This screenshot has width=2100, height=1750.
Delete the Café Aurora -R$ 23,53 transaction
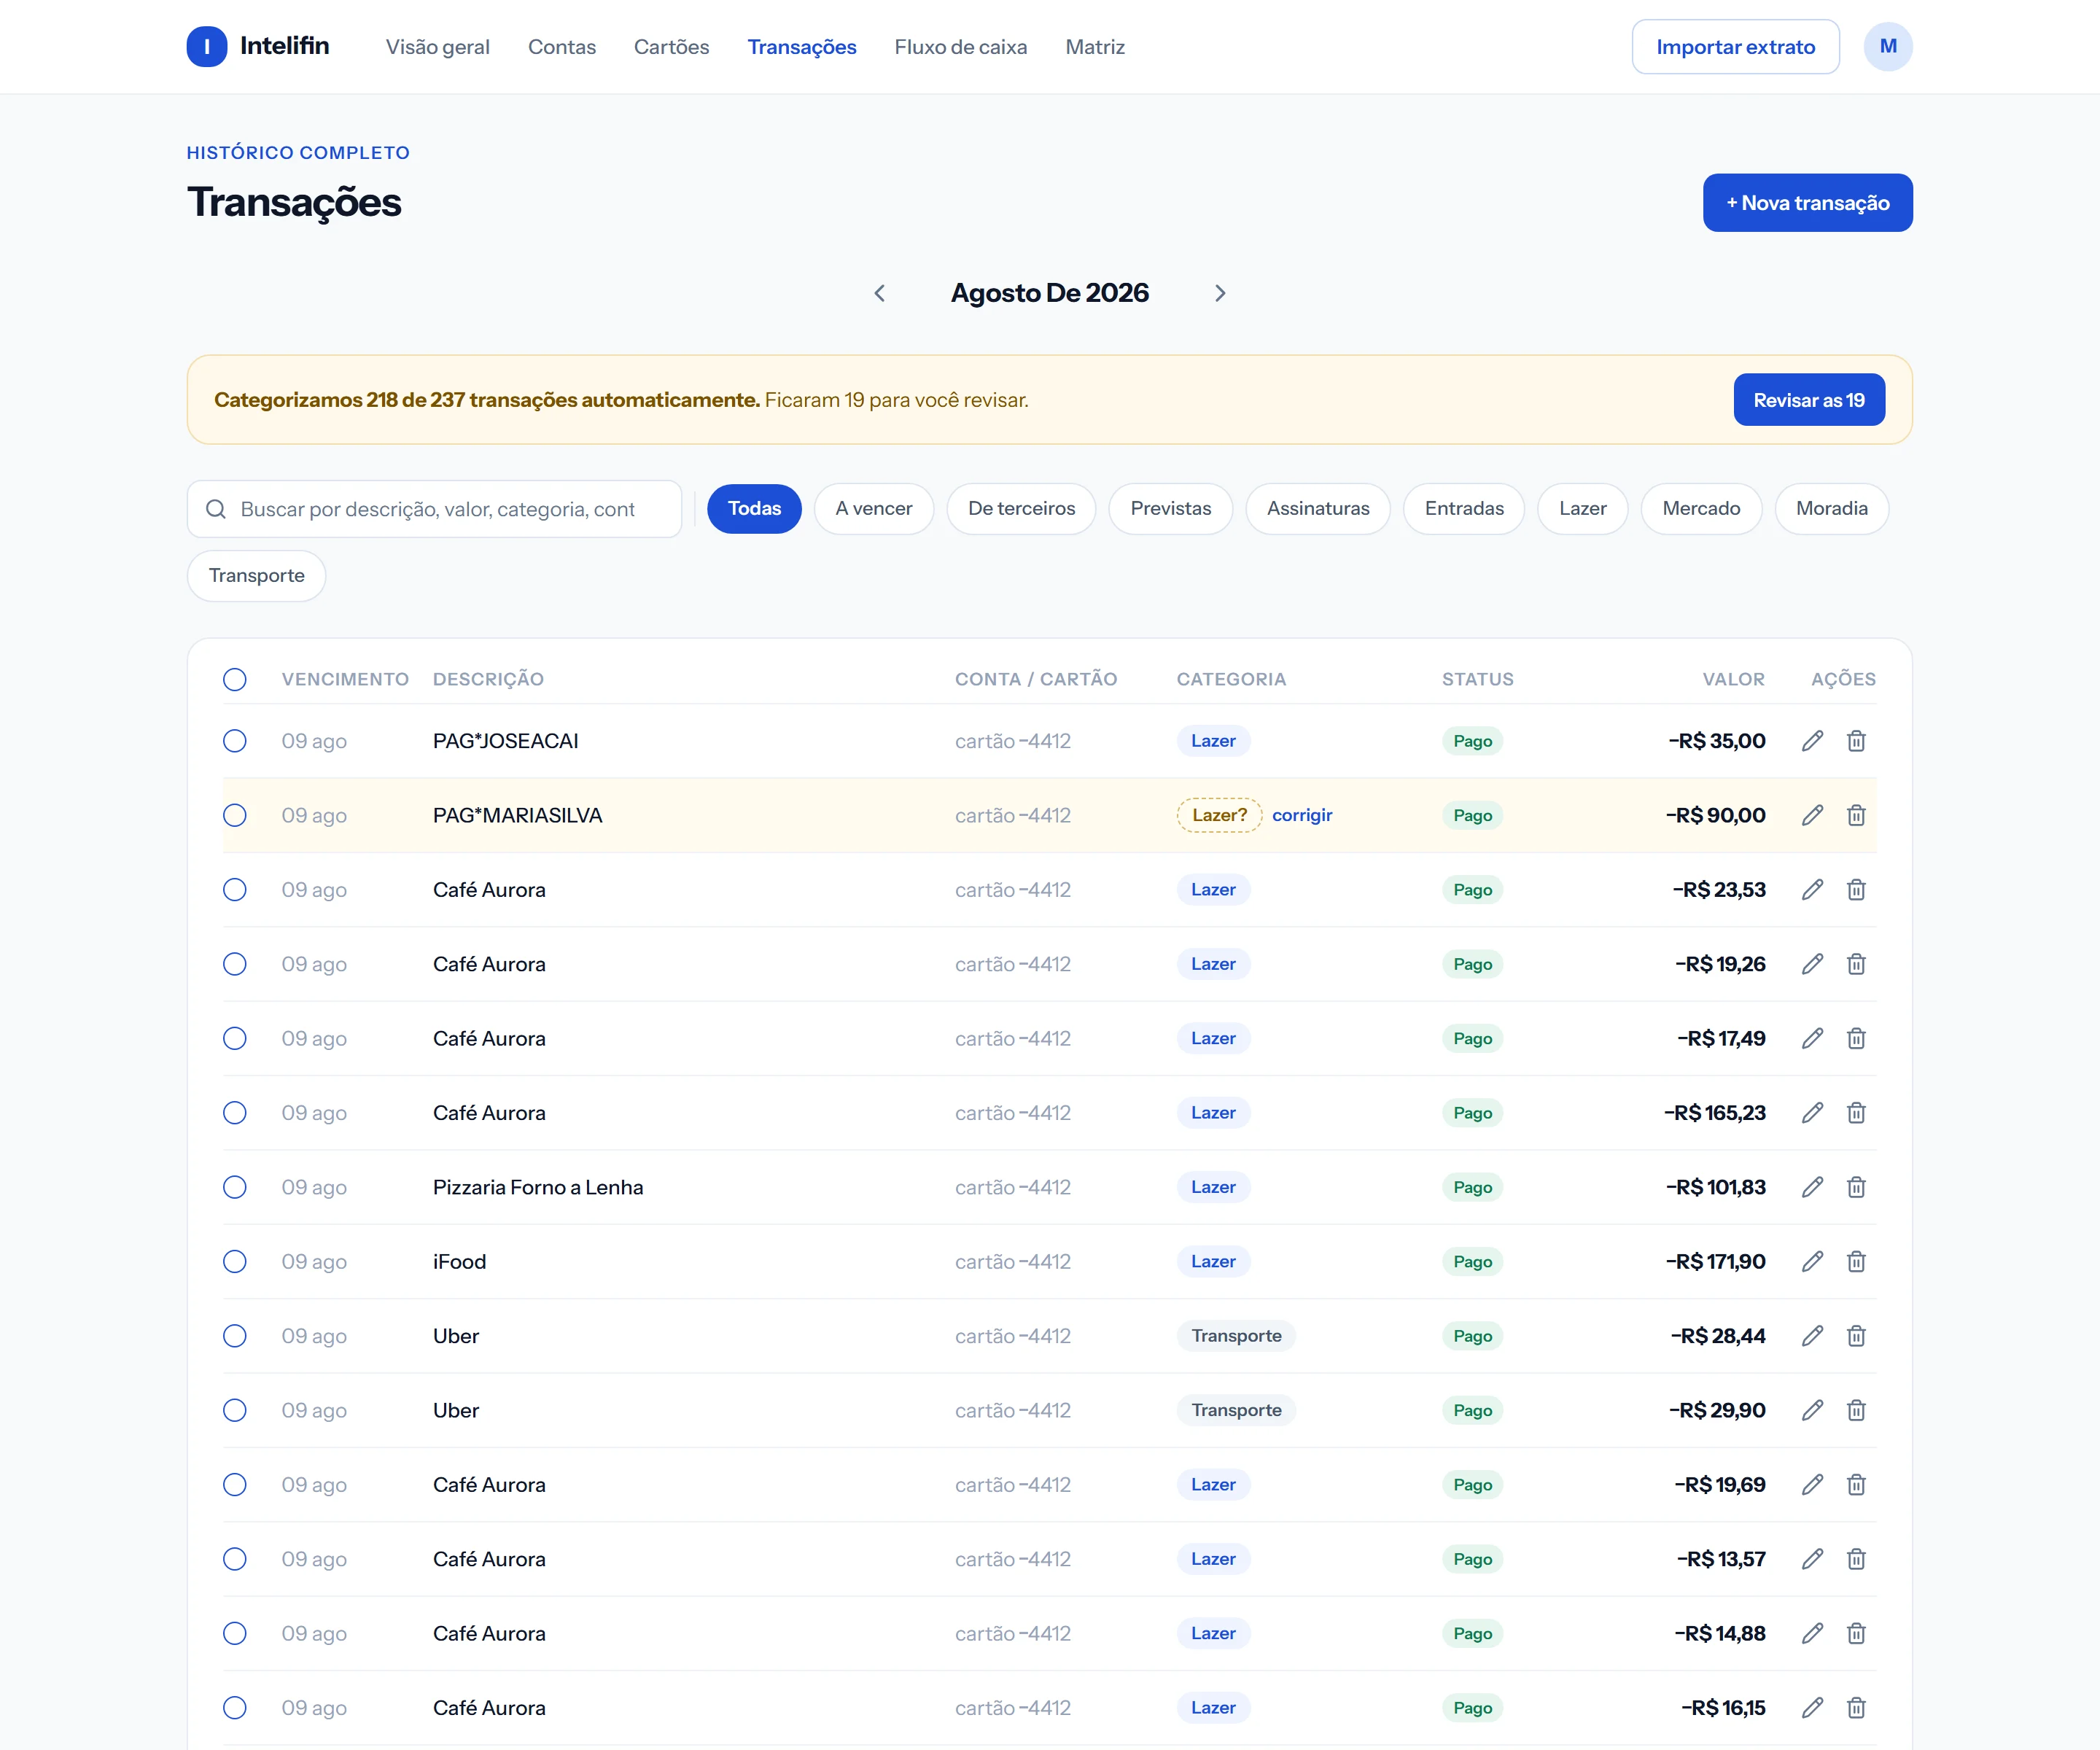click(1856, 890)
